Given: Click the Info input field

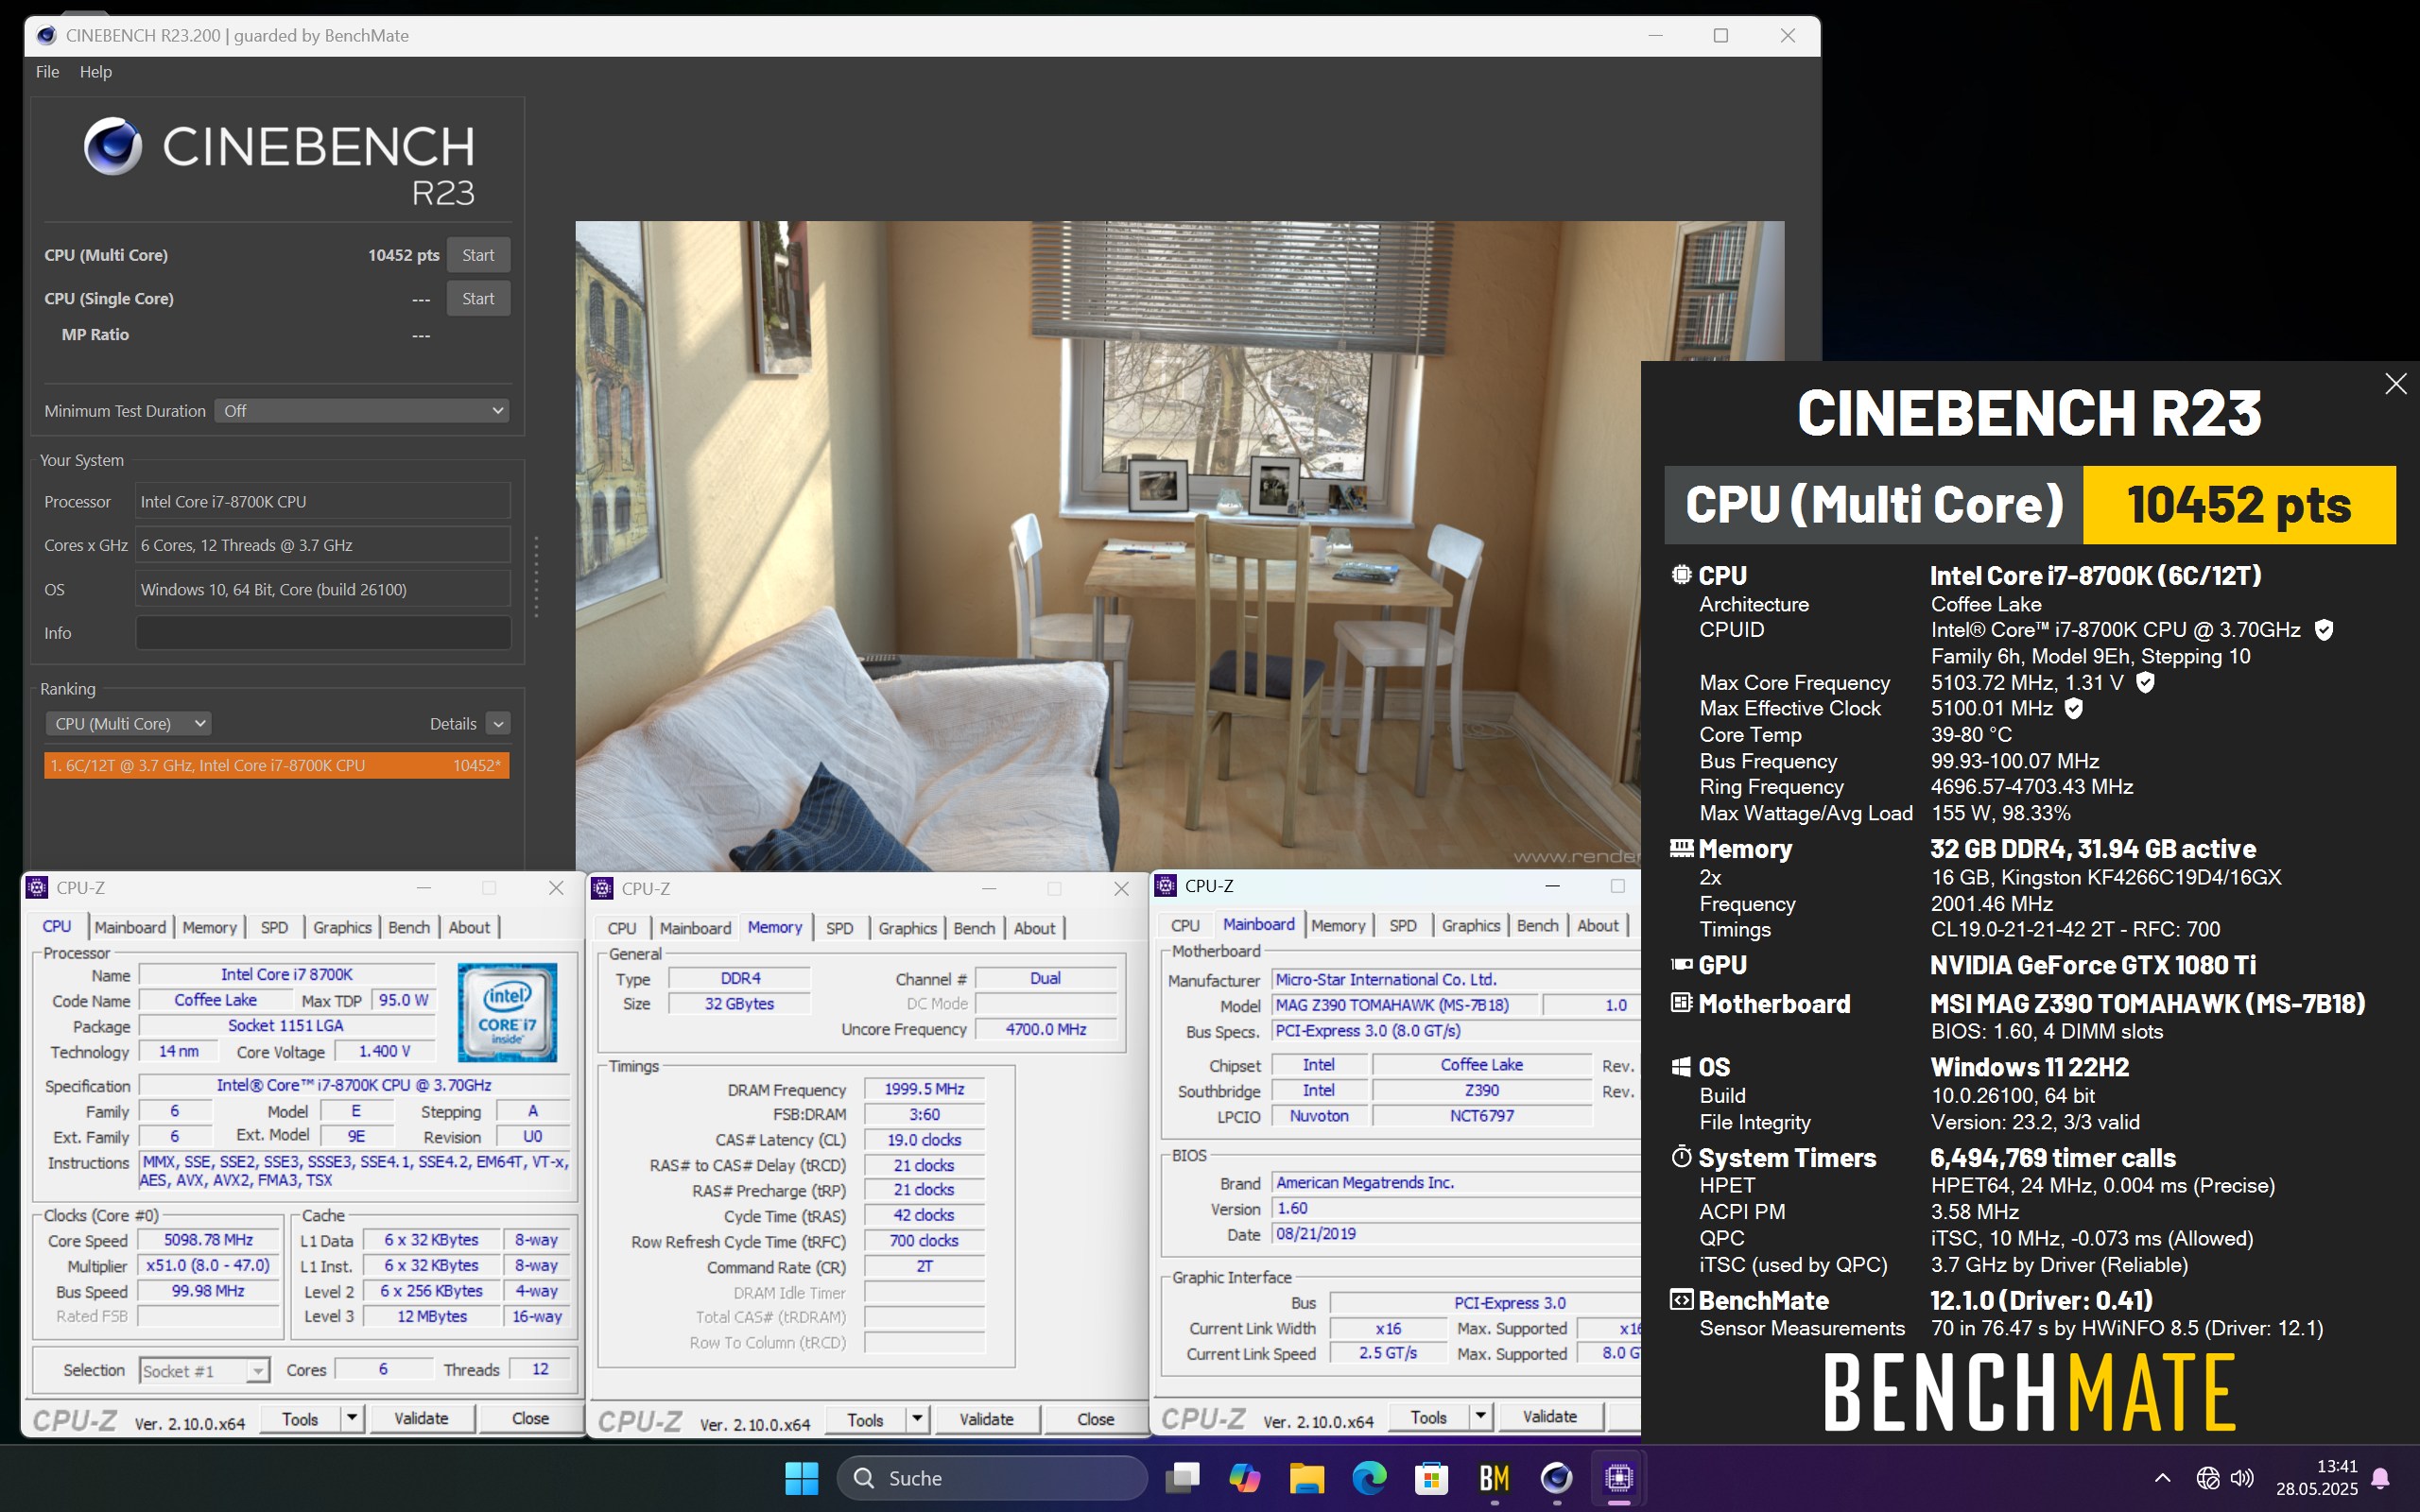Looking at the screenshot, I should coord(323,633).
